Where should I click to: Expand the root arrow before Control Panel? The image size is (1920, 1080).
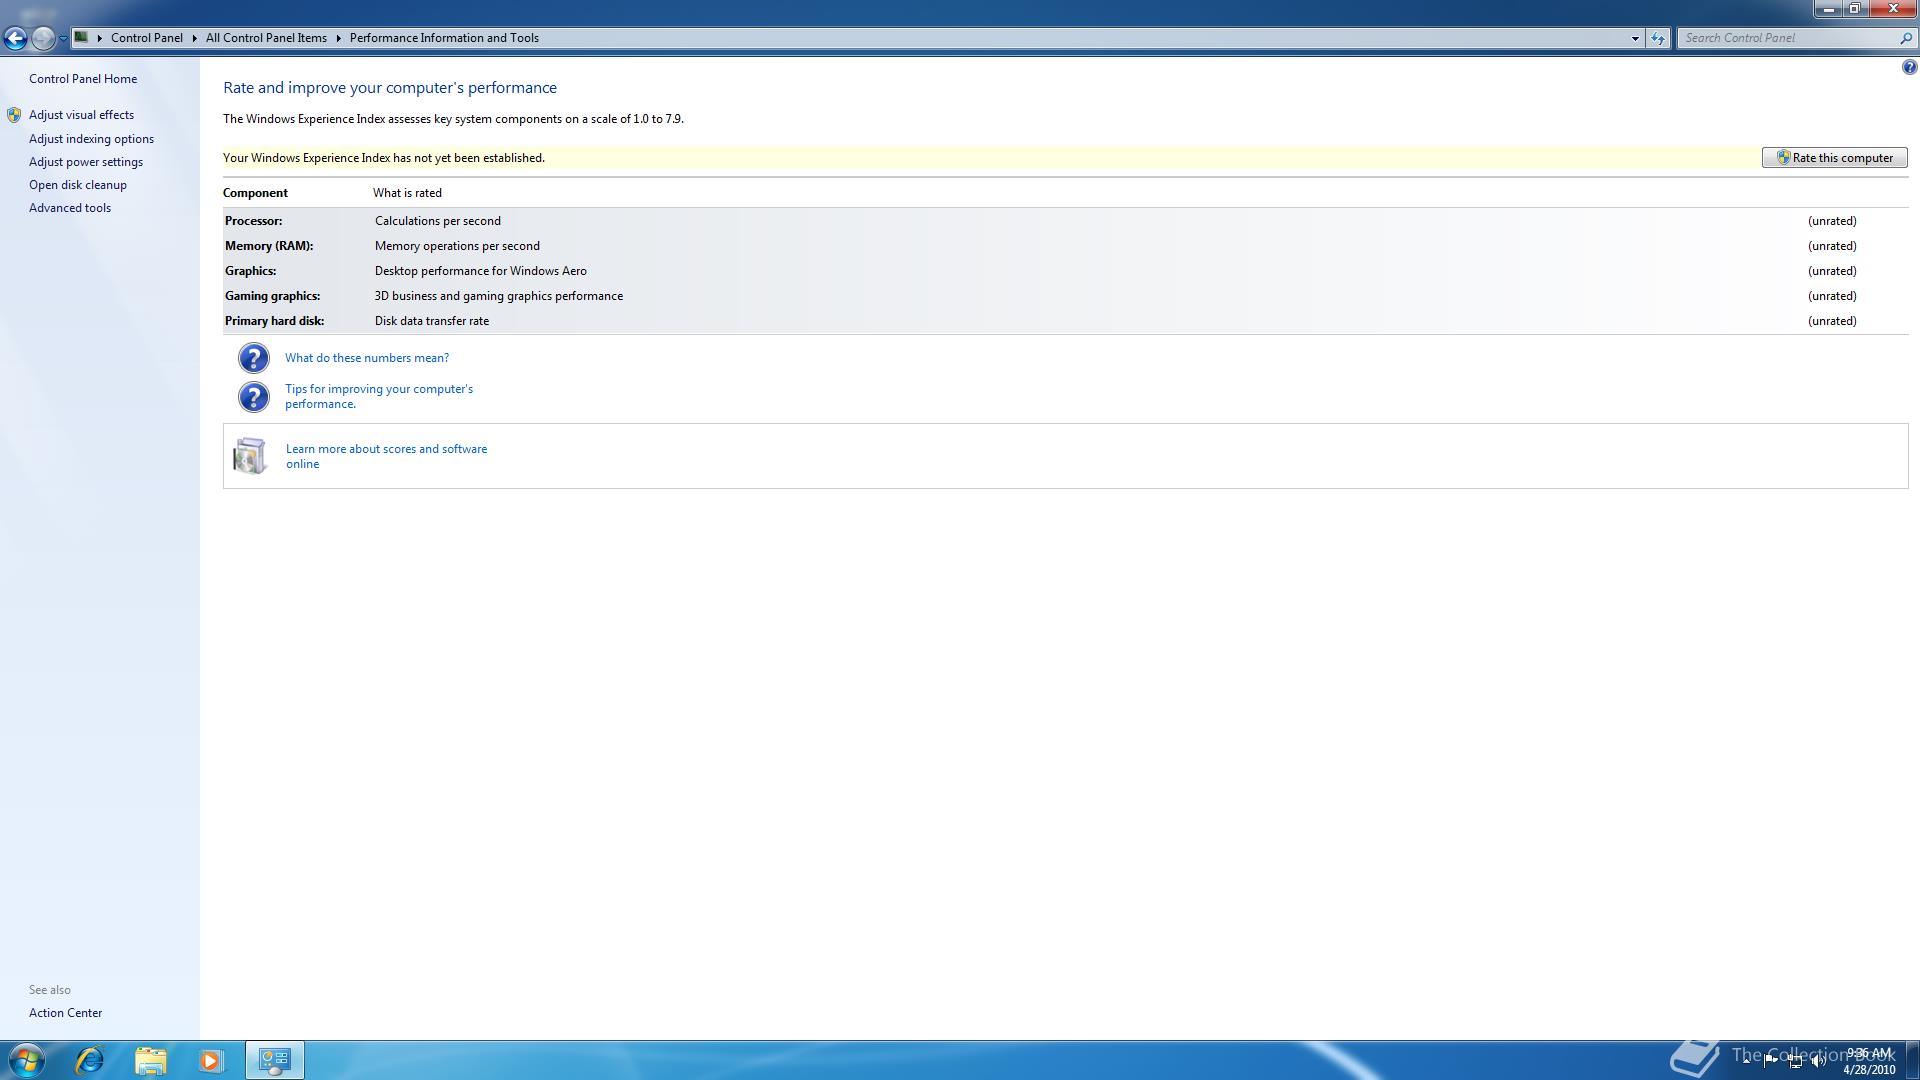point(100,38)
